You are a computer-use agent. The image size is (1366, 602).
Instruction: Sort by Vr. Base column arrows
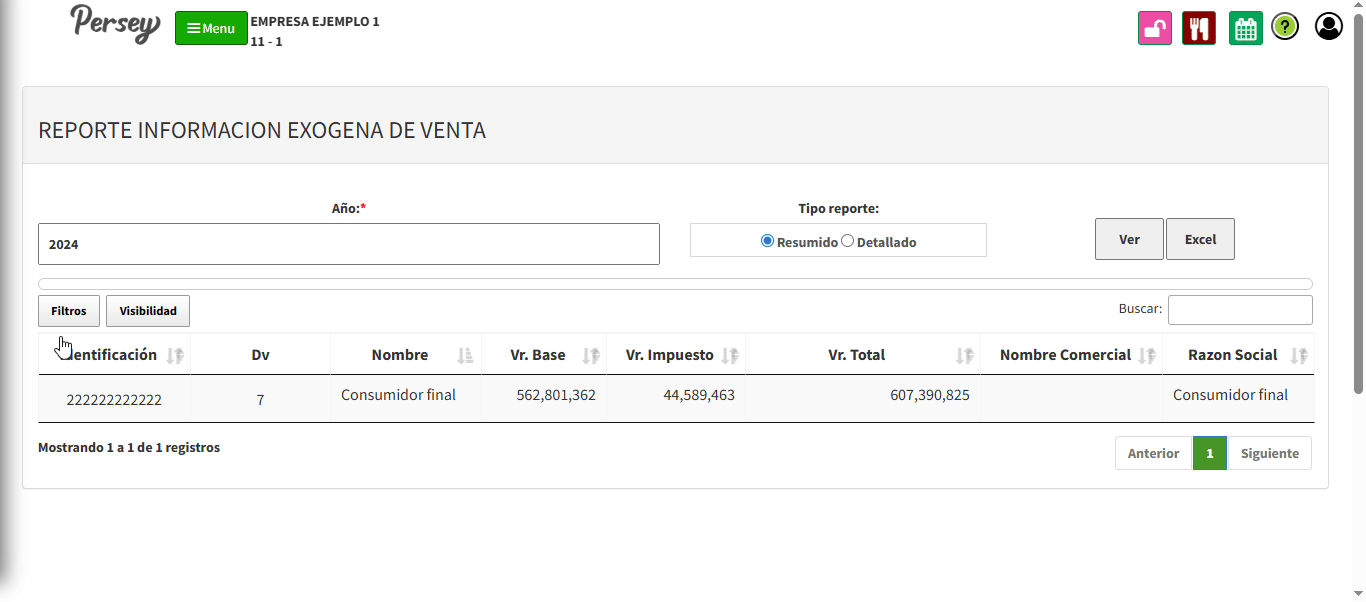tap(591, 355)
